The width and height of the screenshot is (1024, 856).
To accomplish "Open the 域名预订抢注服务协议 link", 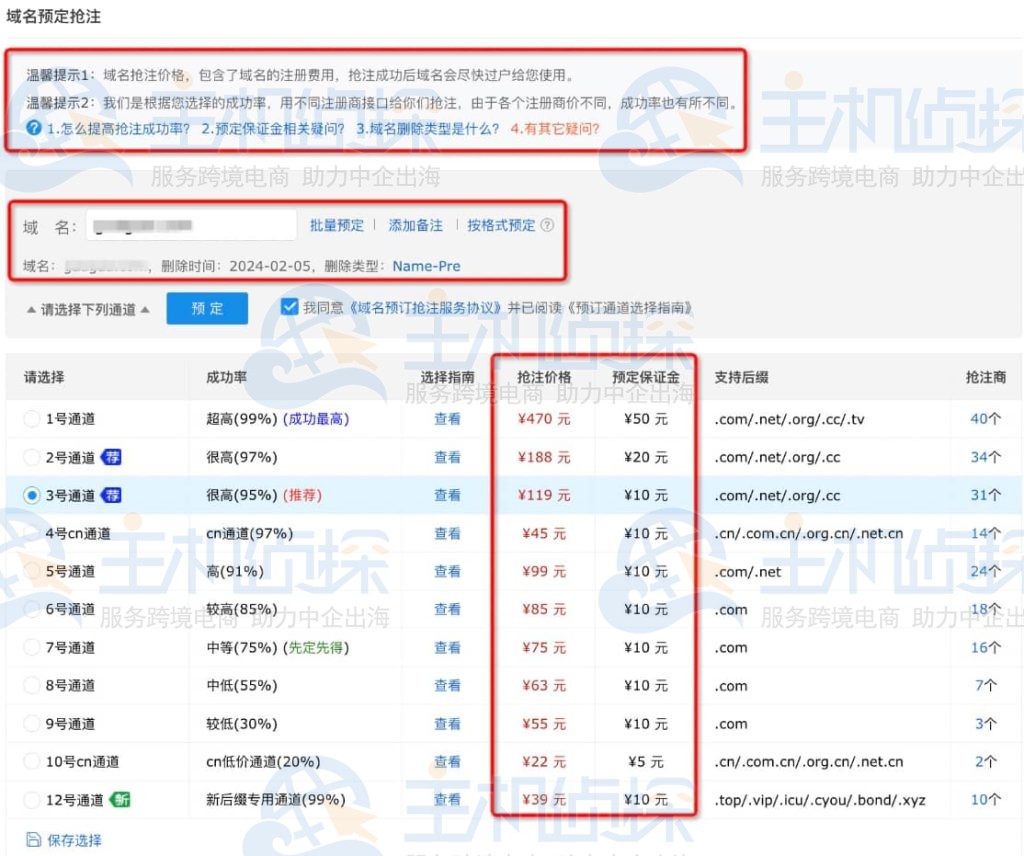I will (x=426, y=308).
